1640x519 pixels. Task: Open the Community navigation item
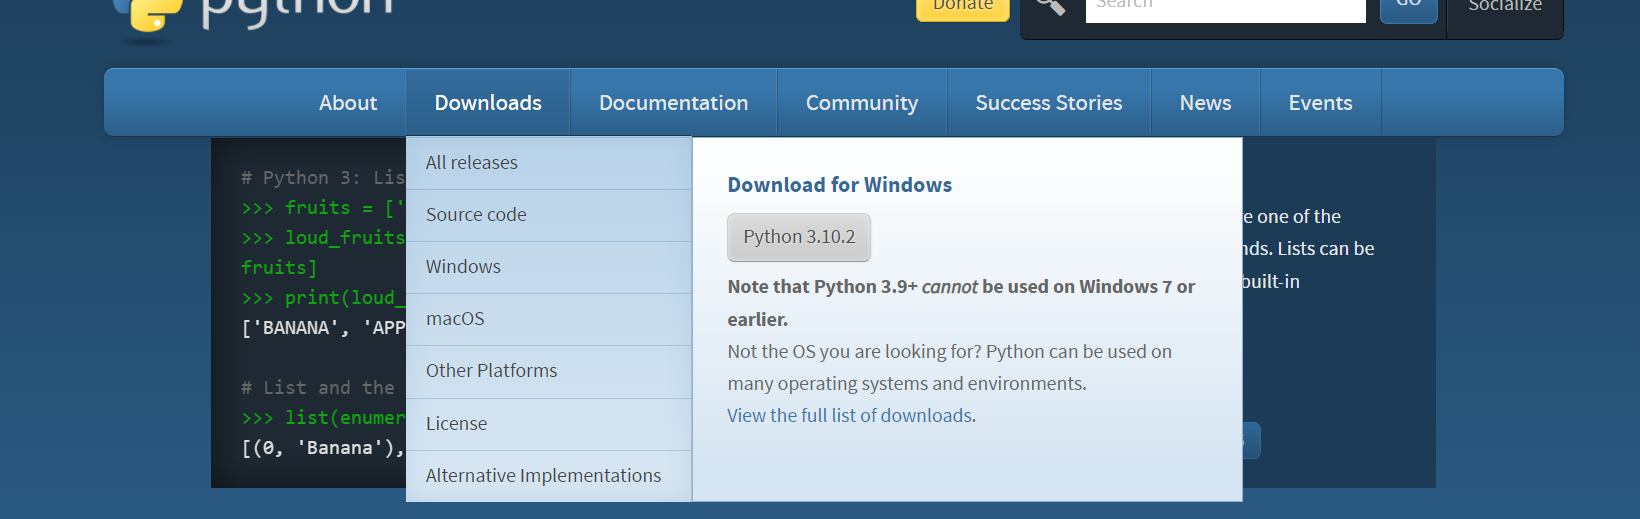pyautogui.click(x=862, y=103)
